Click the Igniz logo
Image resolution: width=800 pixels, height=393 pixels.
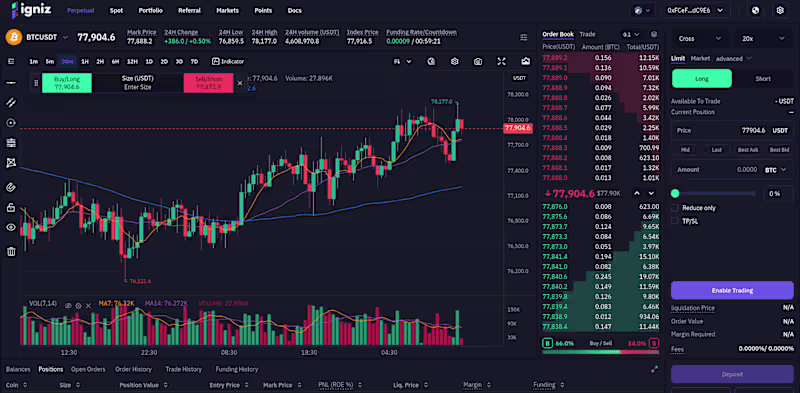(32, 9)
